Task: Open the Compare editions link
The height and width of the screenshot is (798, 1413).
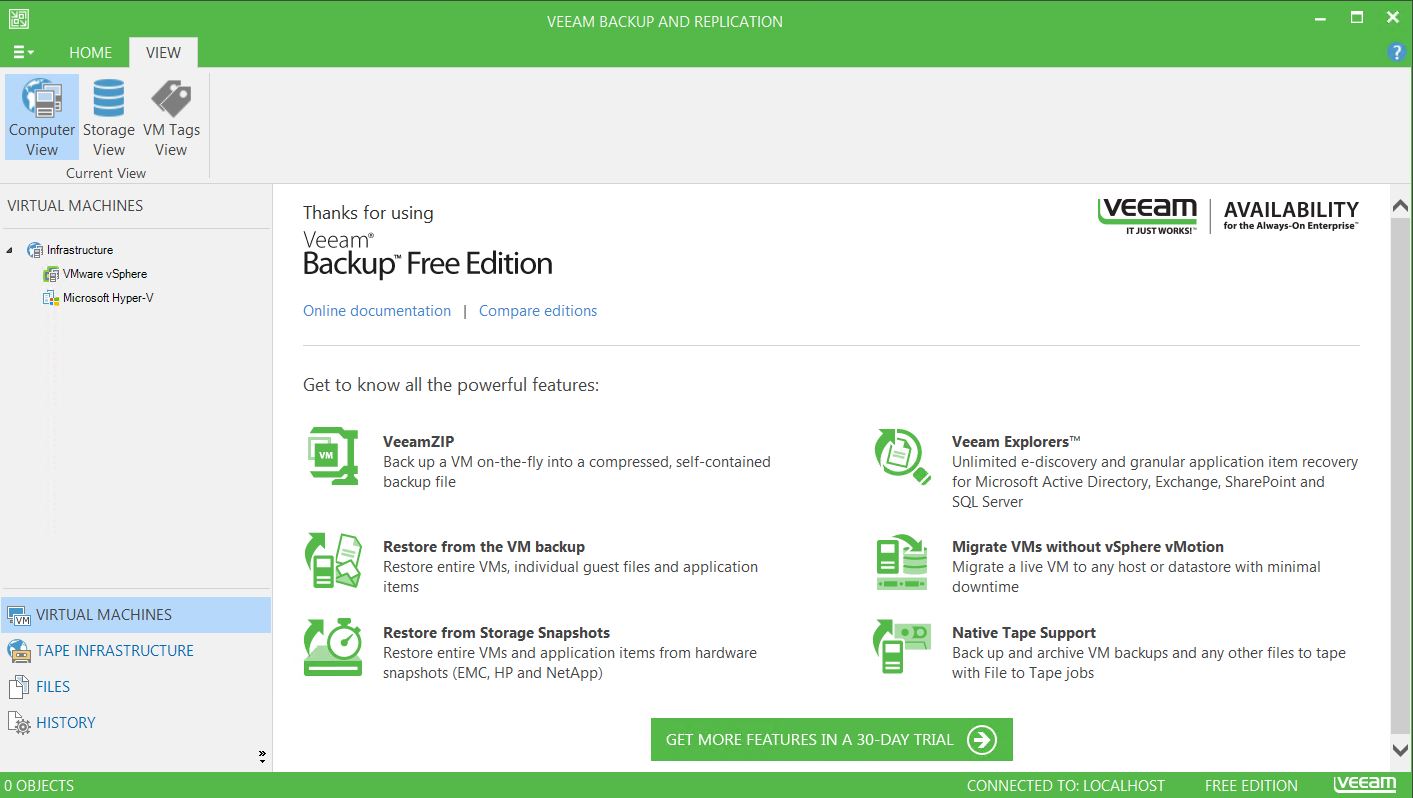Action: click(538, 311)
